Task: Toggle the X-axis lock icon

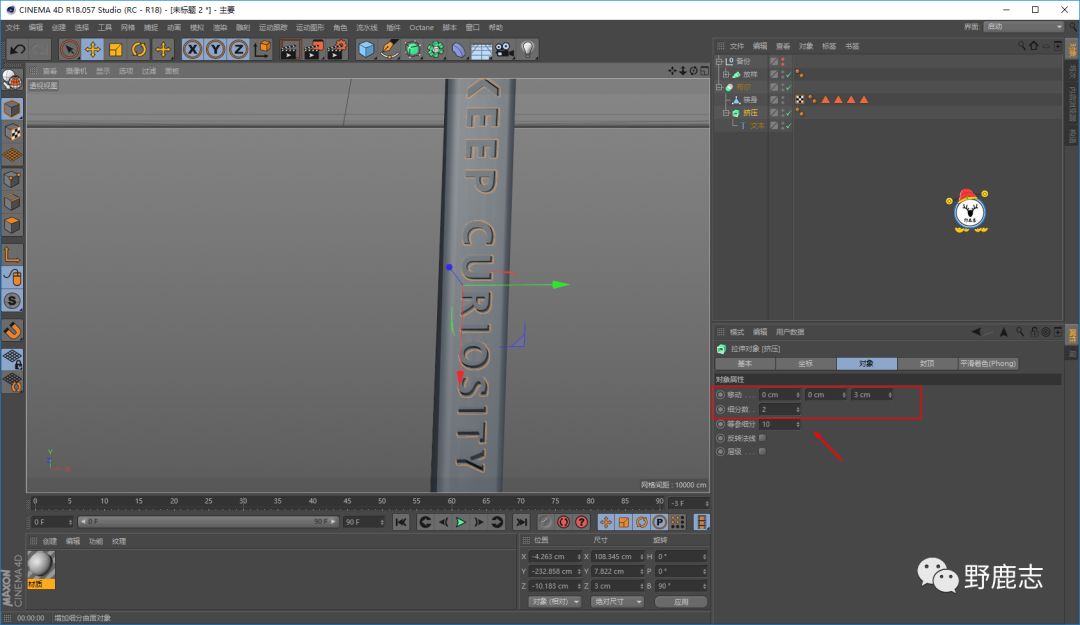Action: tap(192, 49)
